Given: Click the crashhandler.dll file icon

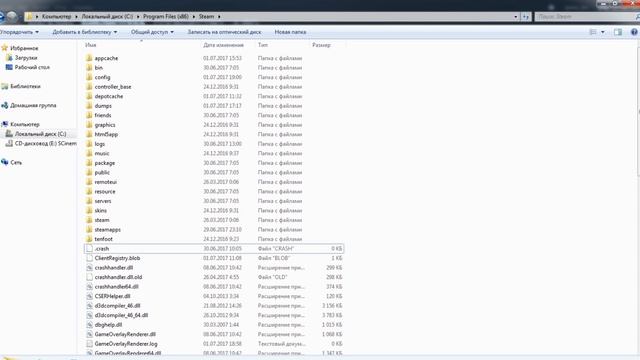Looking at the screenshot, I should click(89, 267).
